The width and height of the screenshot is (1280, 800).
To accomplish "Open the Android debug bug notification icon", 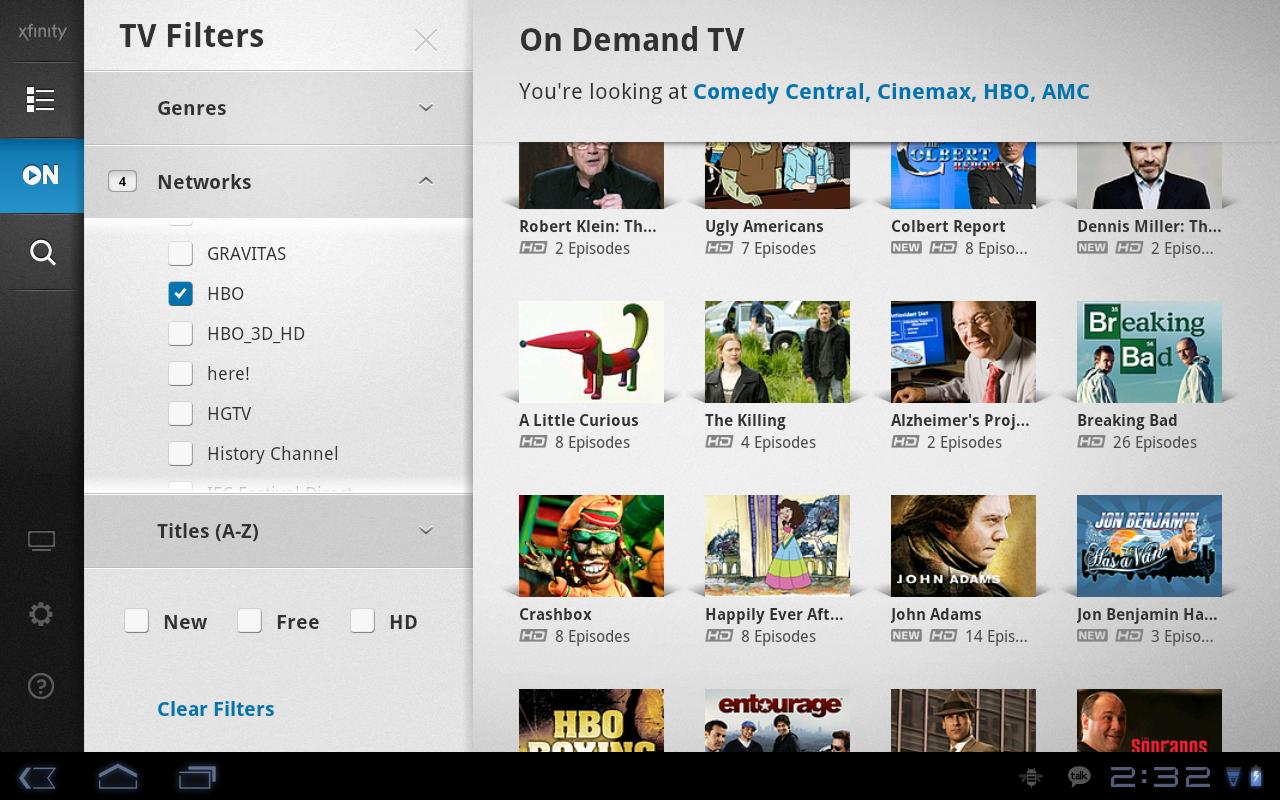I will pos(1031,777).
